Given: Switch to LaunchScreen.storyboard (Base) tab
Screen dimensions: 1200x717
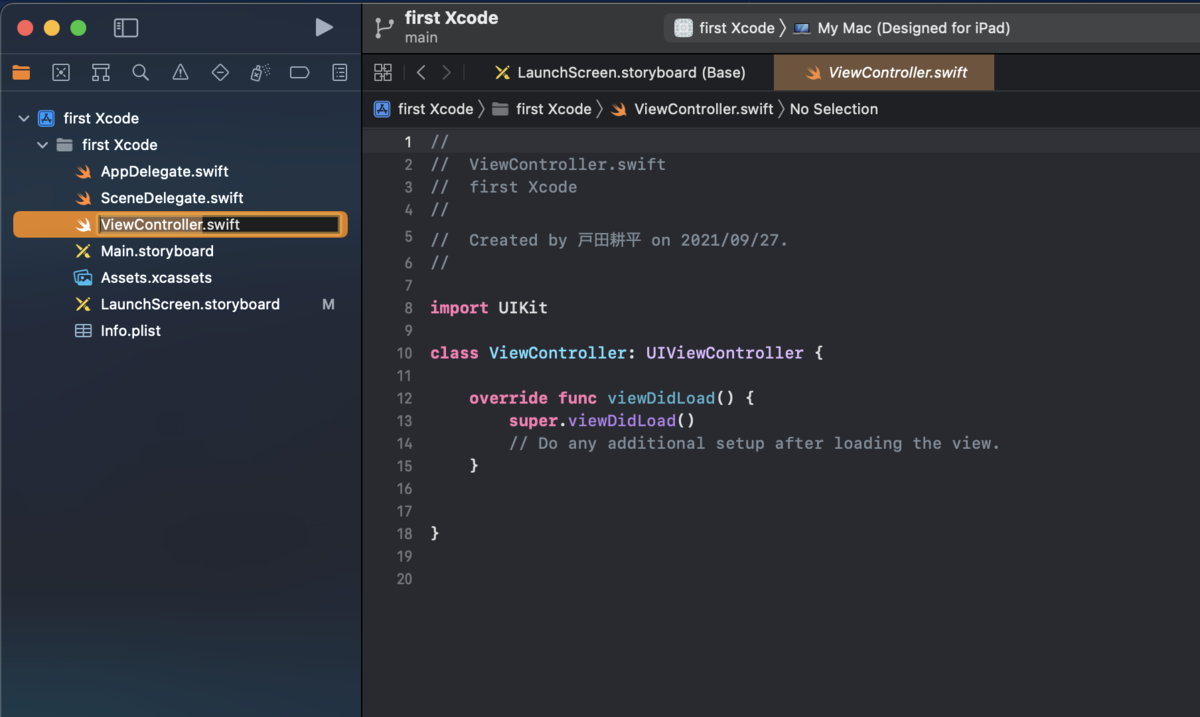Looking at the screenshot, I should point(620,72).
